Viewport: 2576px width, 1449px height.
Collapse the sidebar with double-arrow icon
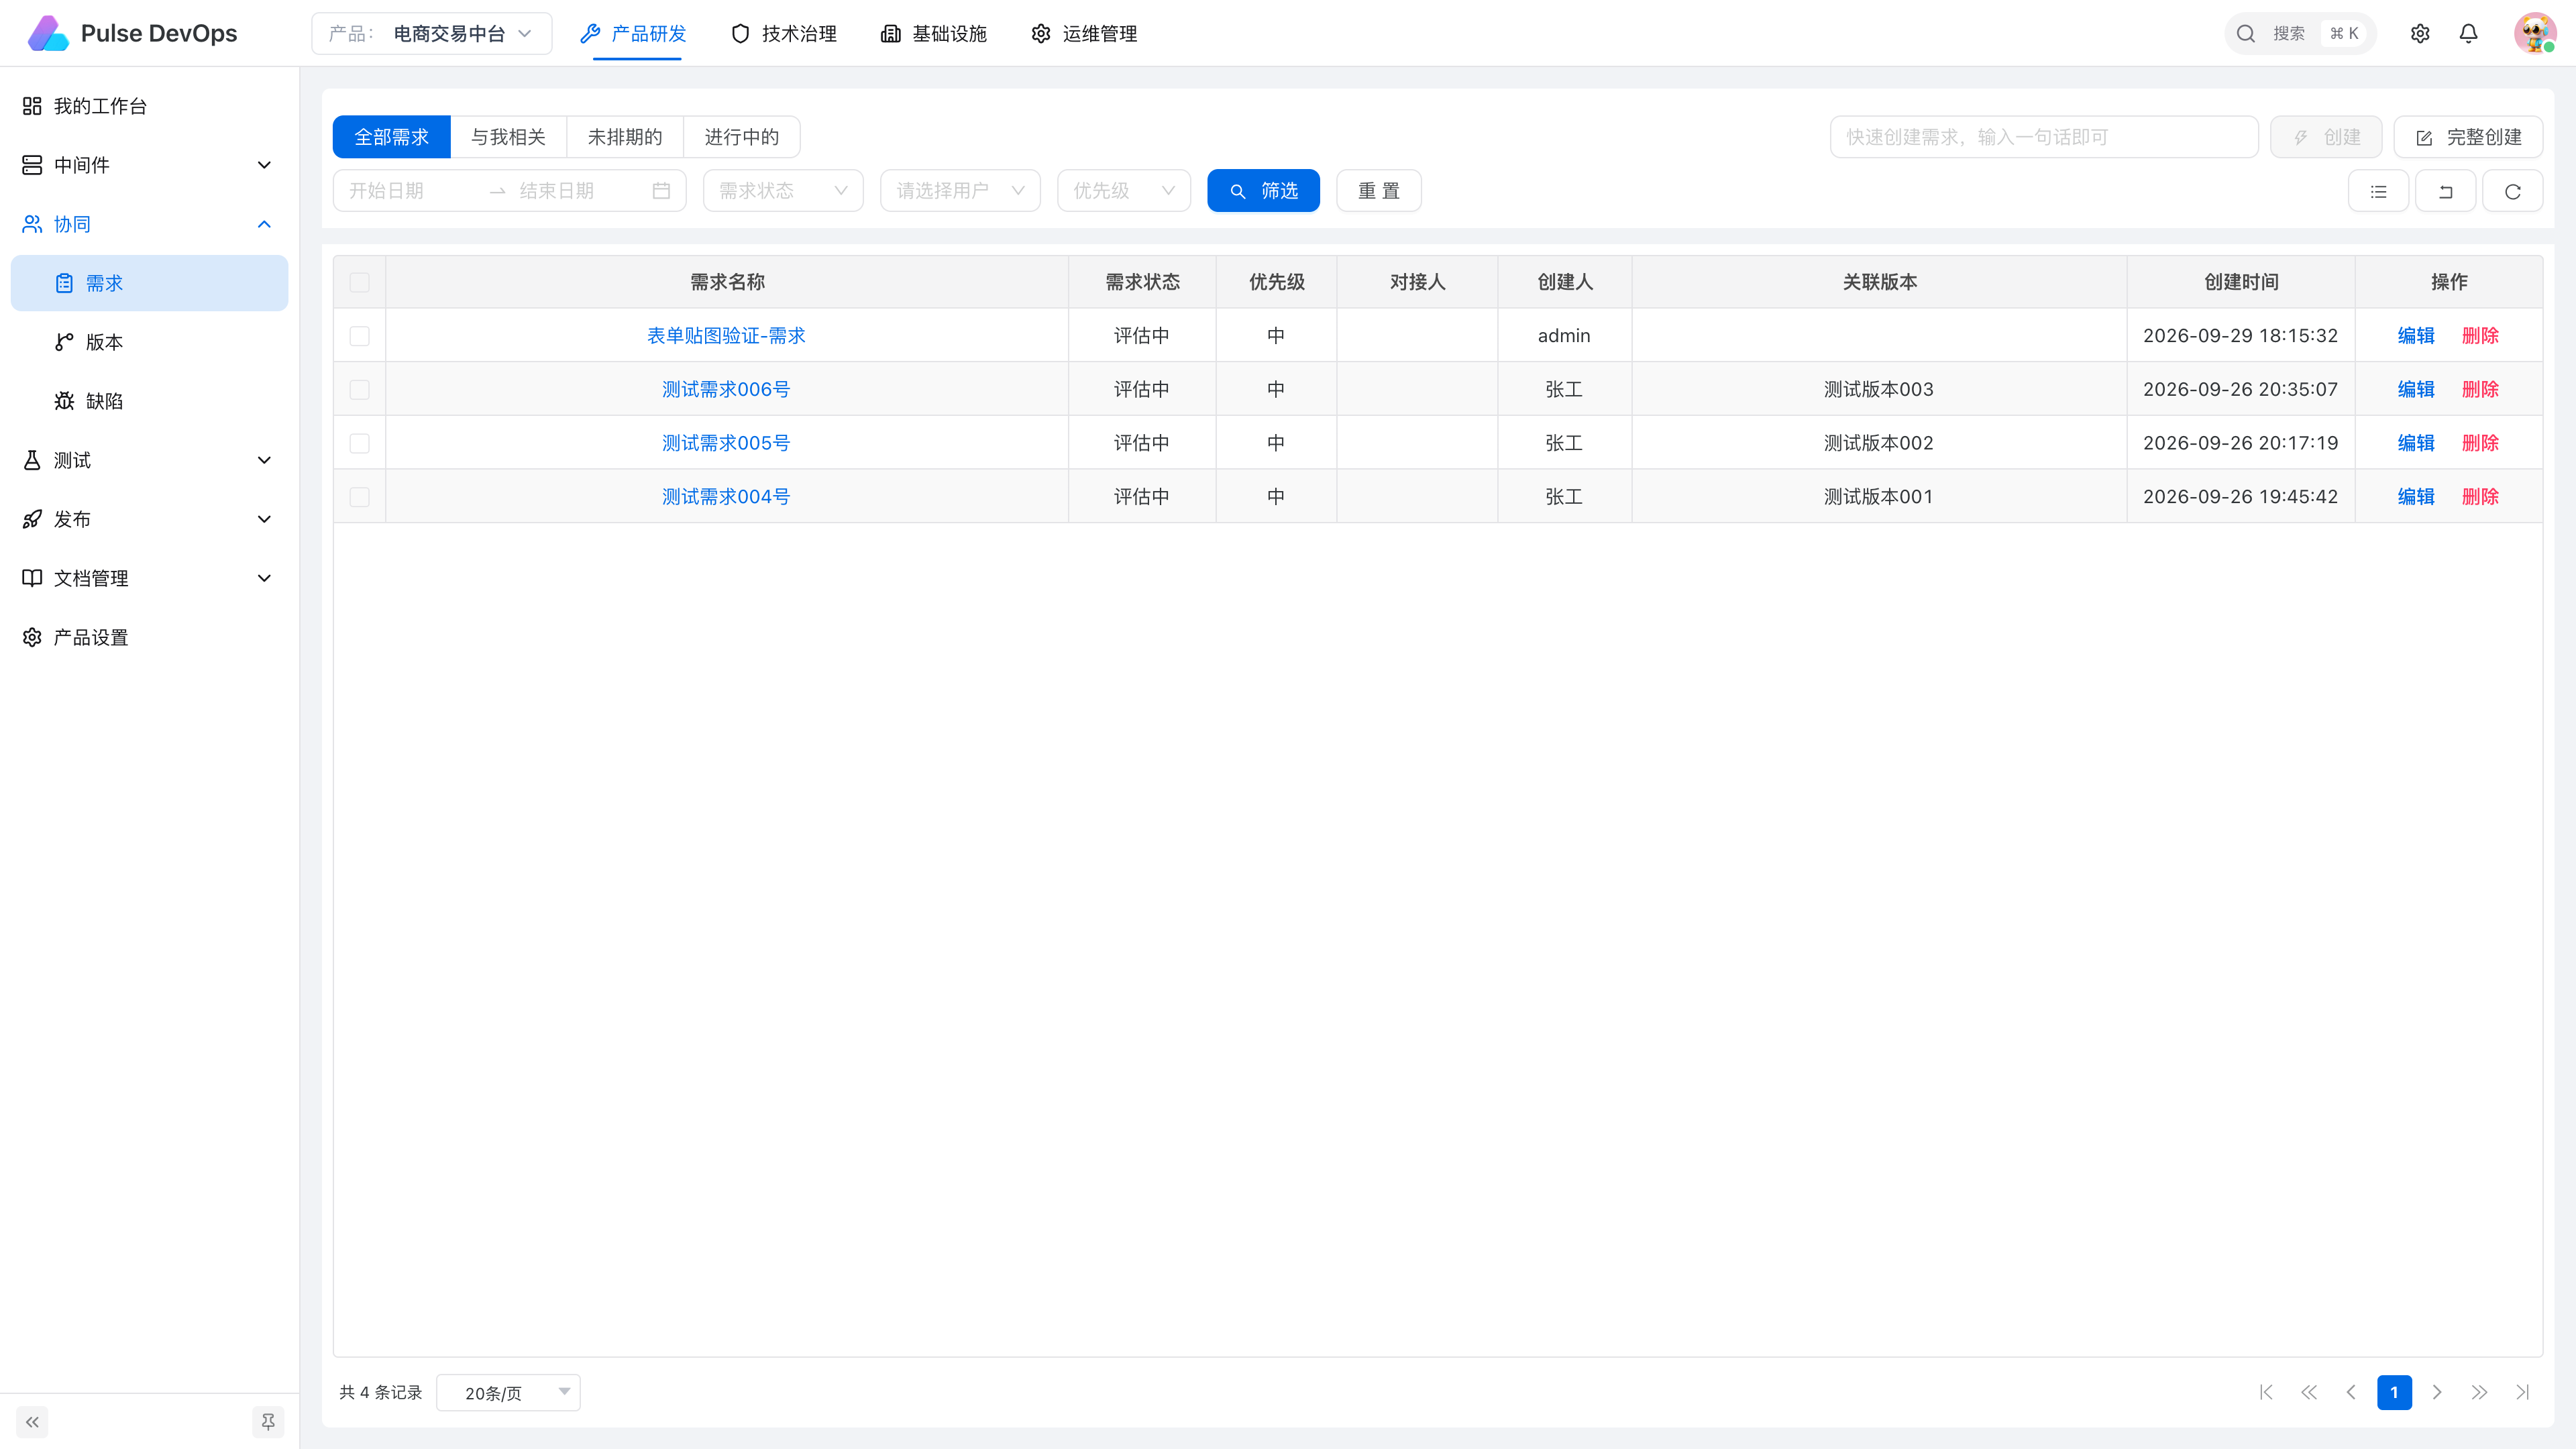32,1421
